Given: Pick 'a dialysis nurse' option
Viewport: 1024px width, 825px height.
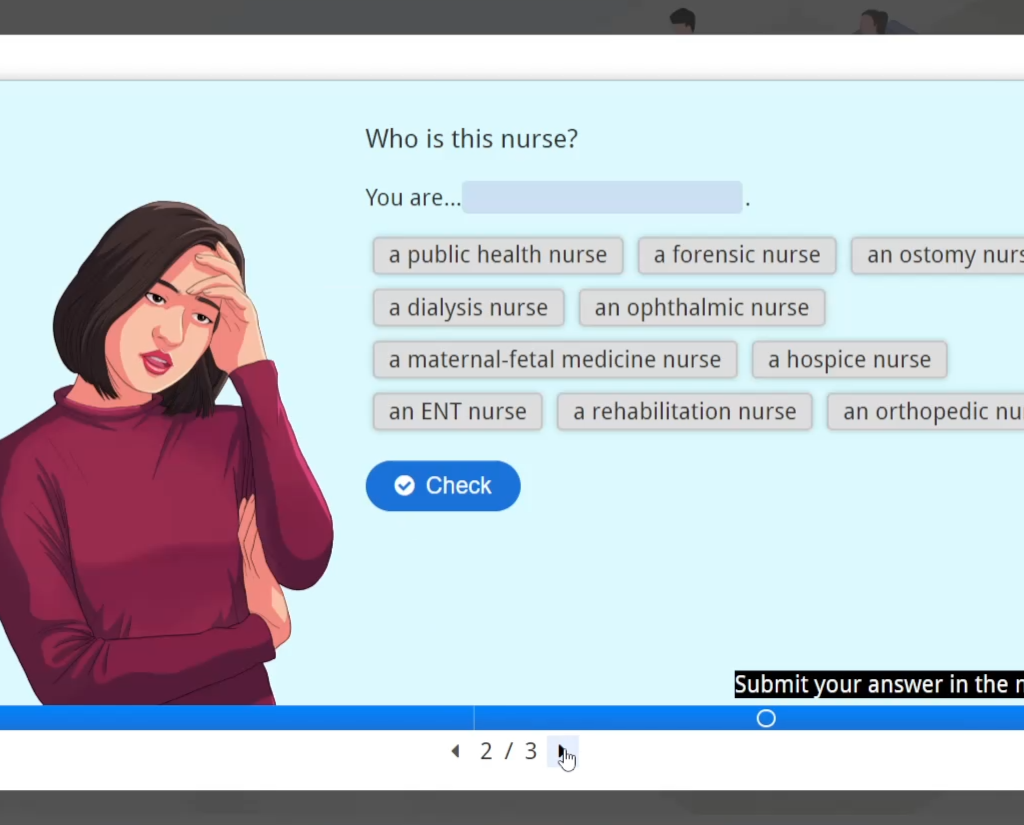Looking at the screenshot, I should pyautogui.click(x=468, y=307).
